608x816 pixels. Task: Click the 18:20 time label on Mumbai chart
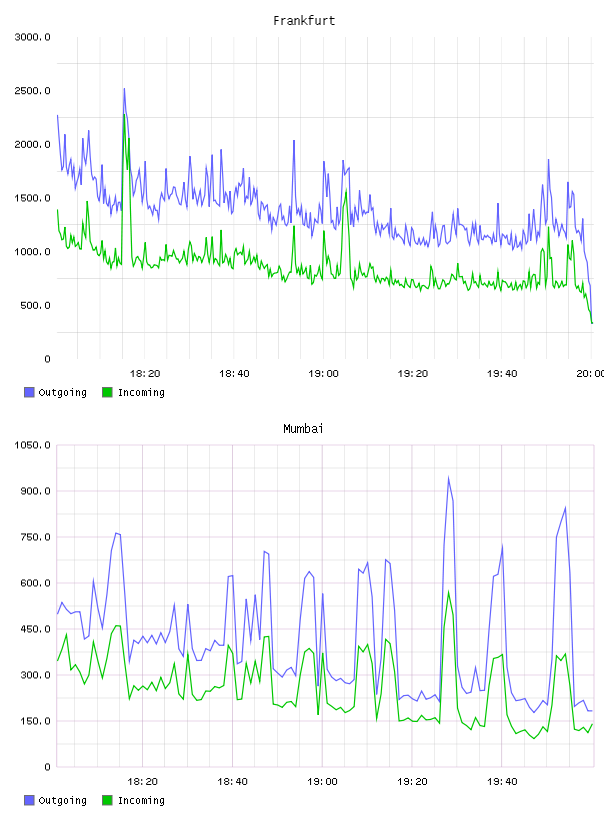[142, 782]
